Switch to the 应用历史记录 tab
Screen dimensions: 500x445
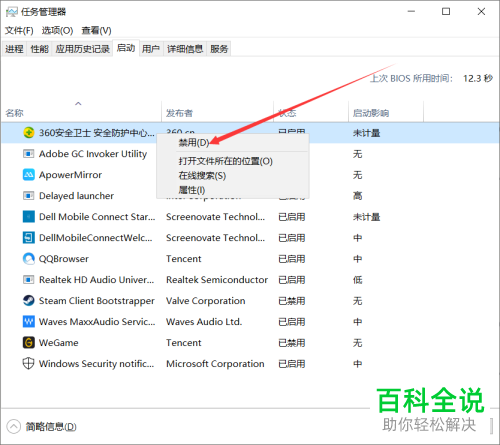click(83, 49)
